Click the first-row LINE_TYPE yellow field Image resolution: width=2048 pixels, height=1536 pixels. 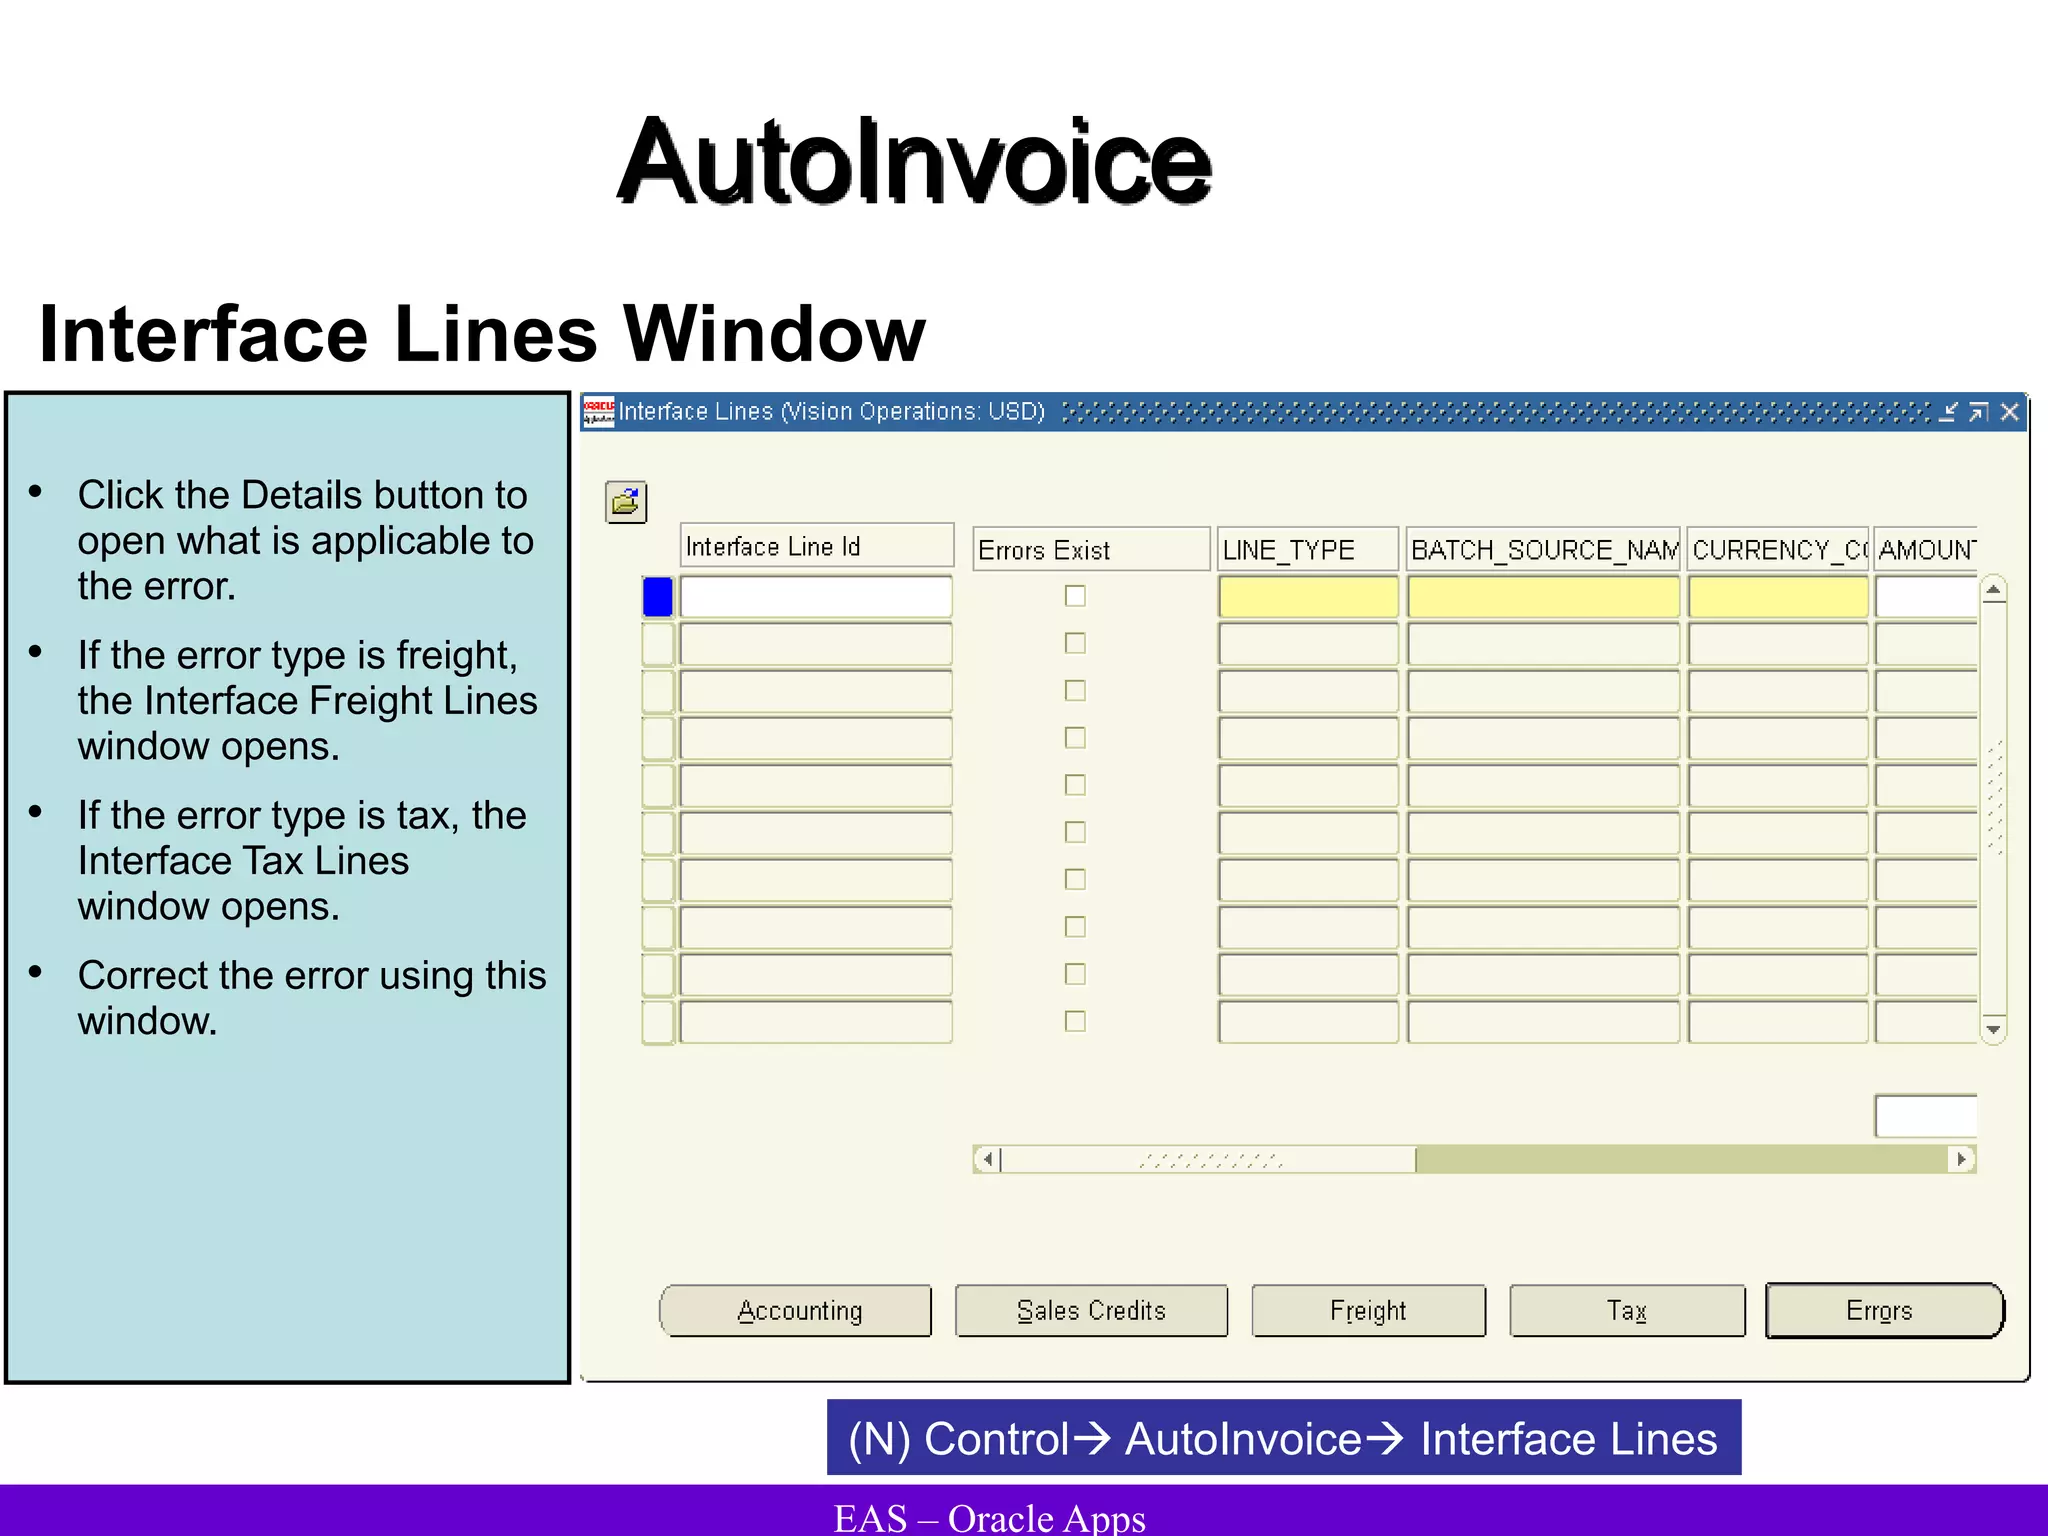[x=1308, y=597]
